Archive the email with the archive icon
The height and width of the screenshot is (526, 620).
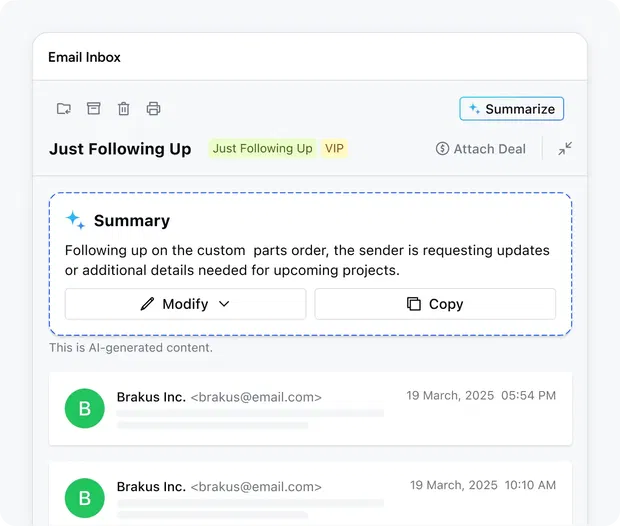coord(94,108)
